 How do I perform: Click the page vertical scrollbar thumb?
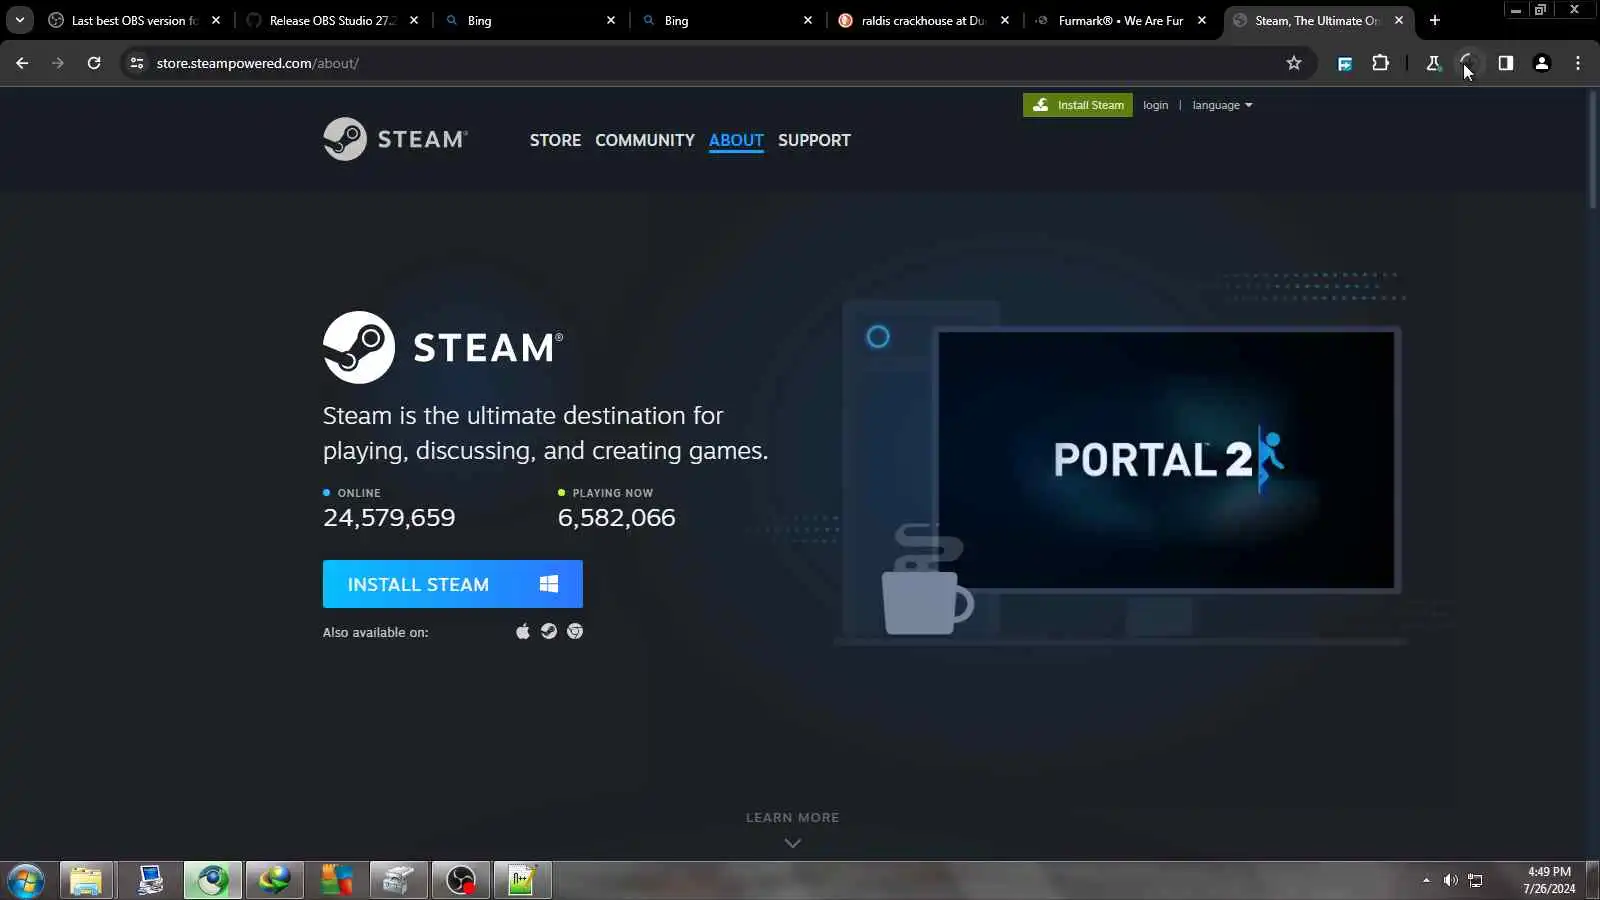[1593, 150]
